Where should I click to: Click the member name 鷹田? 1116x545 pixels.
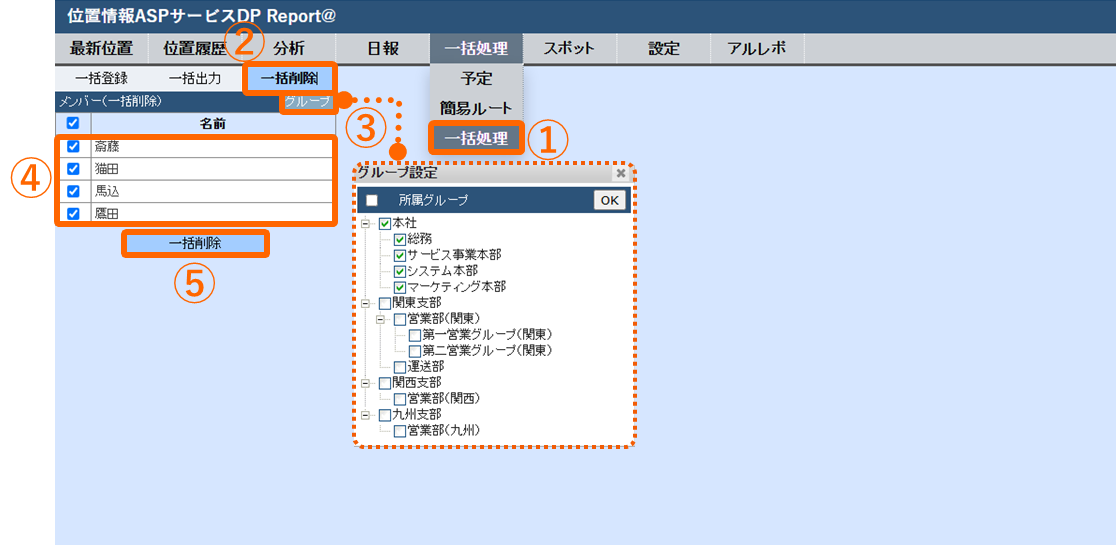point(106,213)
